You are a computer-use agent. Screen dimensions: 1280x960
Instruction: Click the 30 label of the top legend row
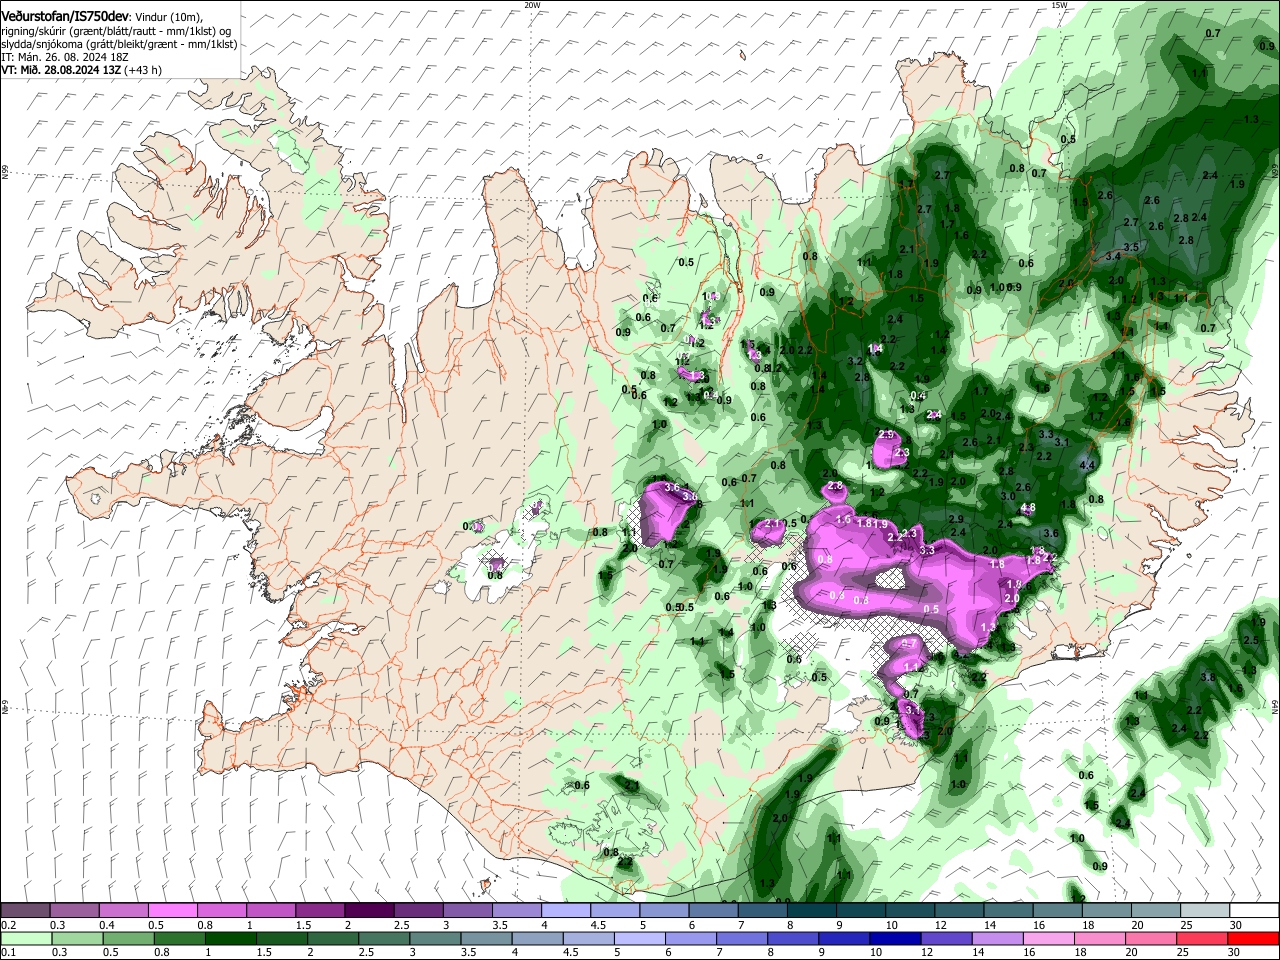click(x=1235, y=924)
